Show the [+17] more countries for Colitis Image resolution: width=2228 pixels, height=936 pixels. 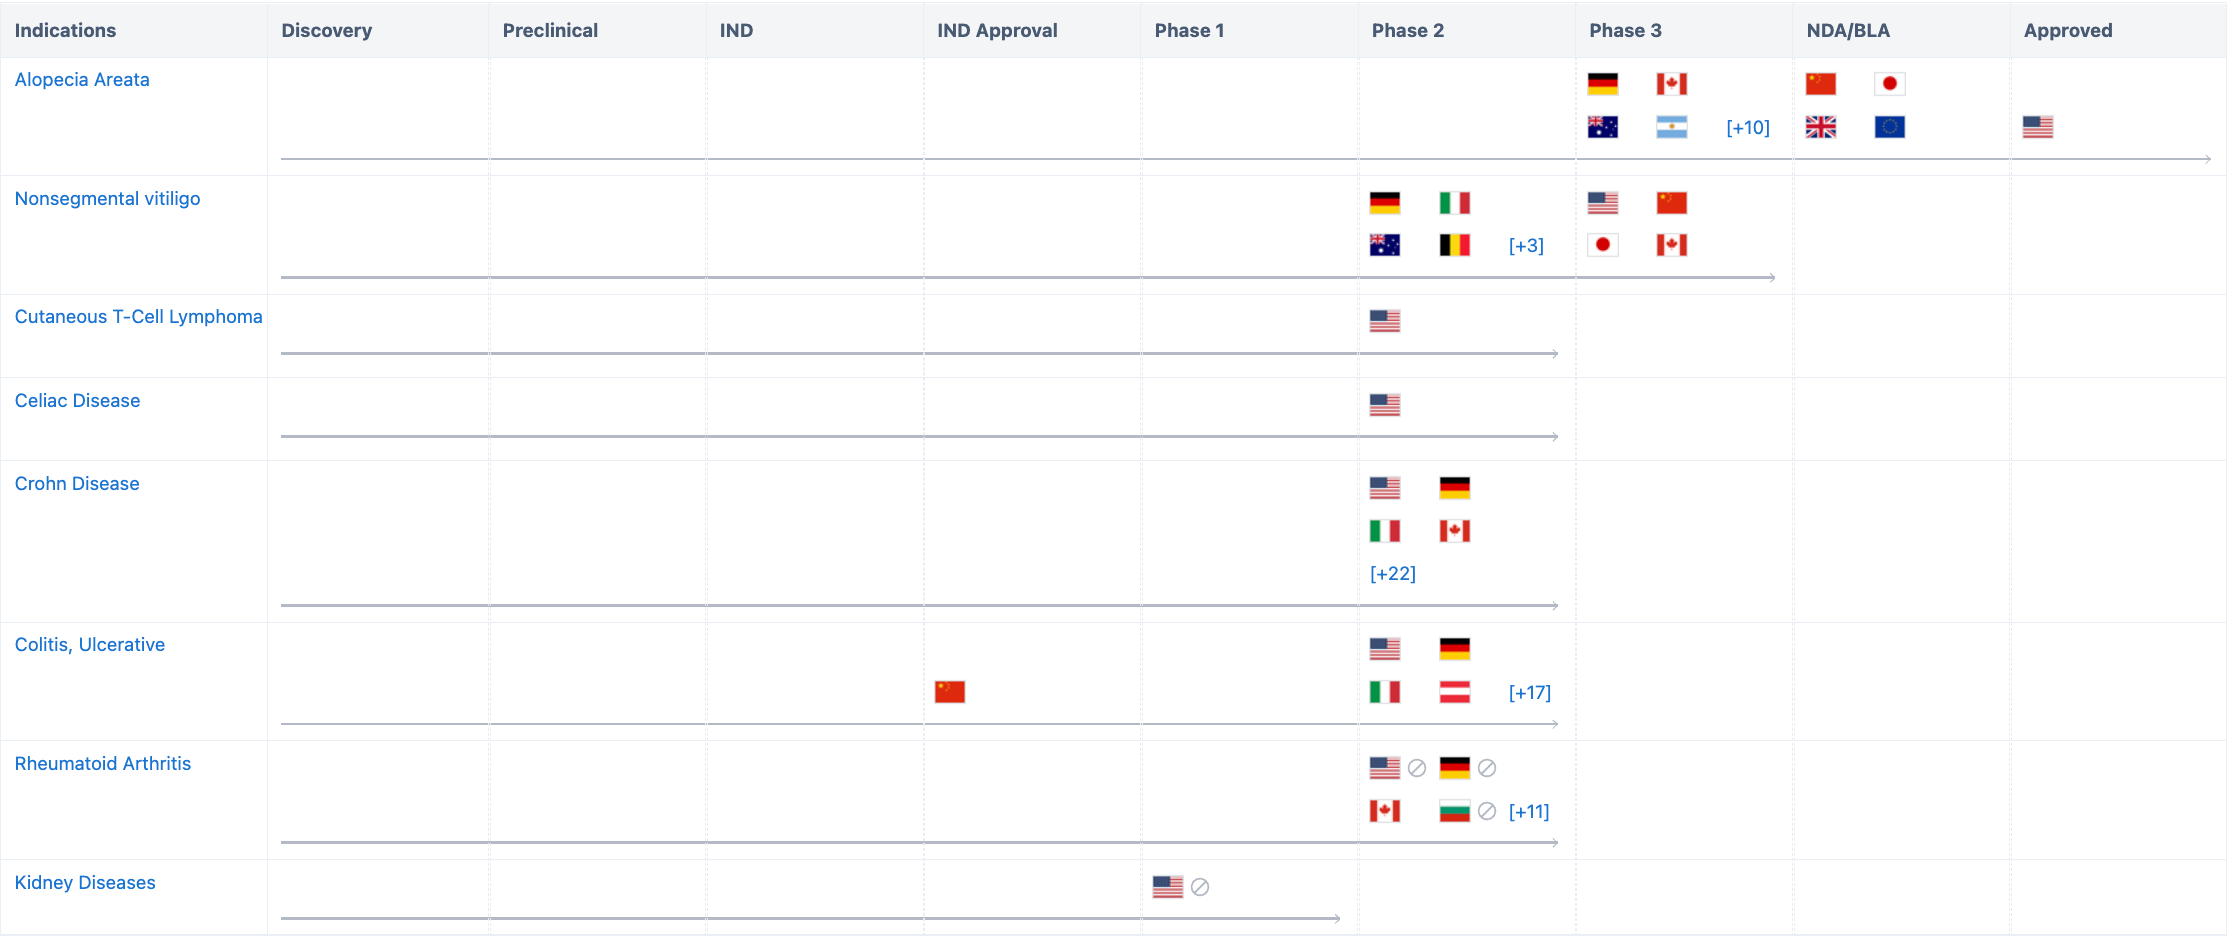point(1529,693)
